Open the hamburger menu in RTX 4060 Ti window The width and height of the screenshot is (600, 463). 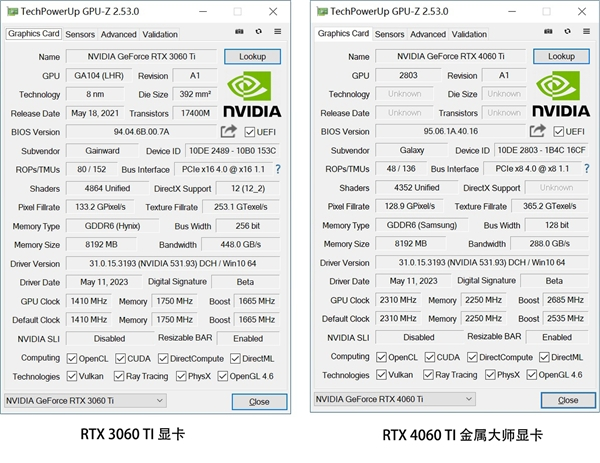(586, 33)
